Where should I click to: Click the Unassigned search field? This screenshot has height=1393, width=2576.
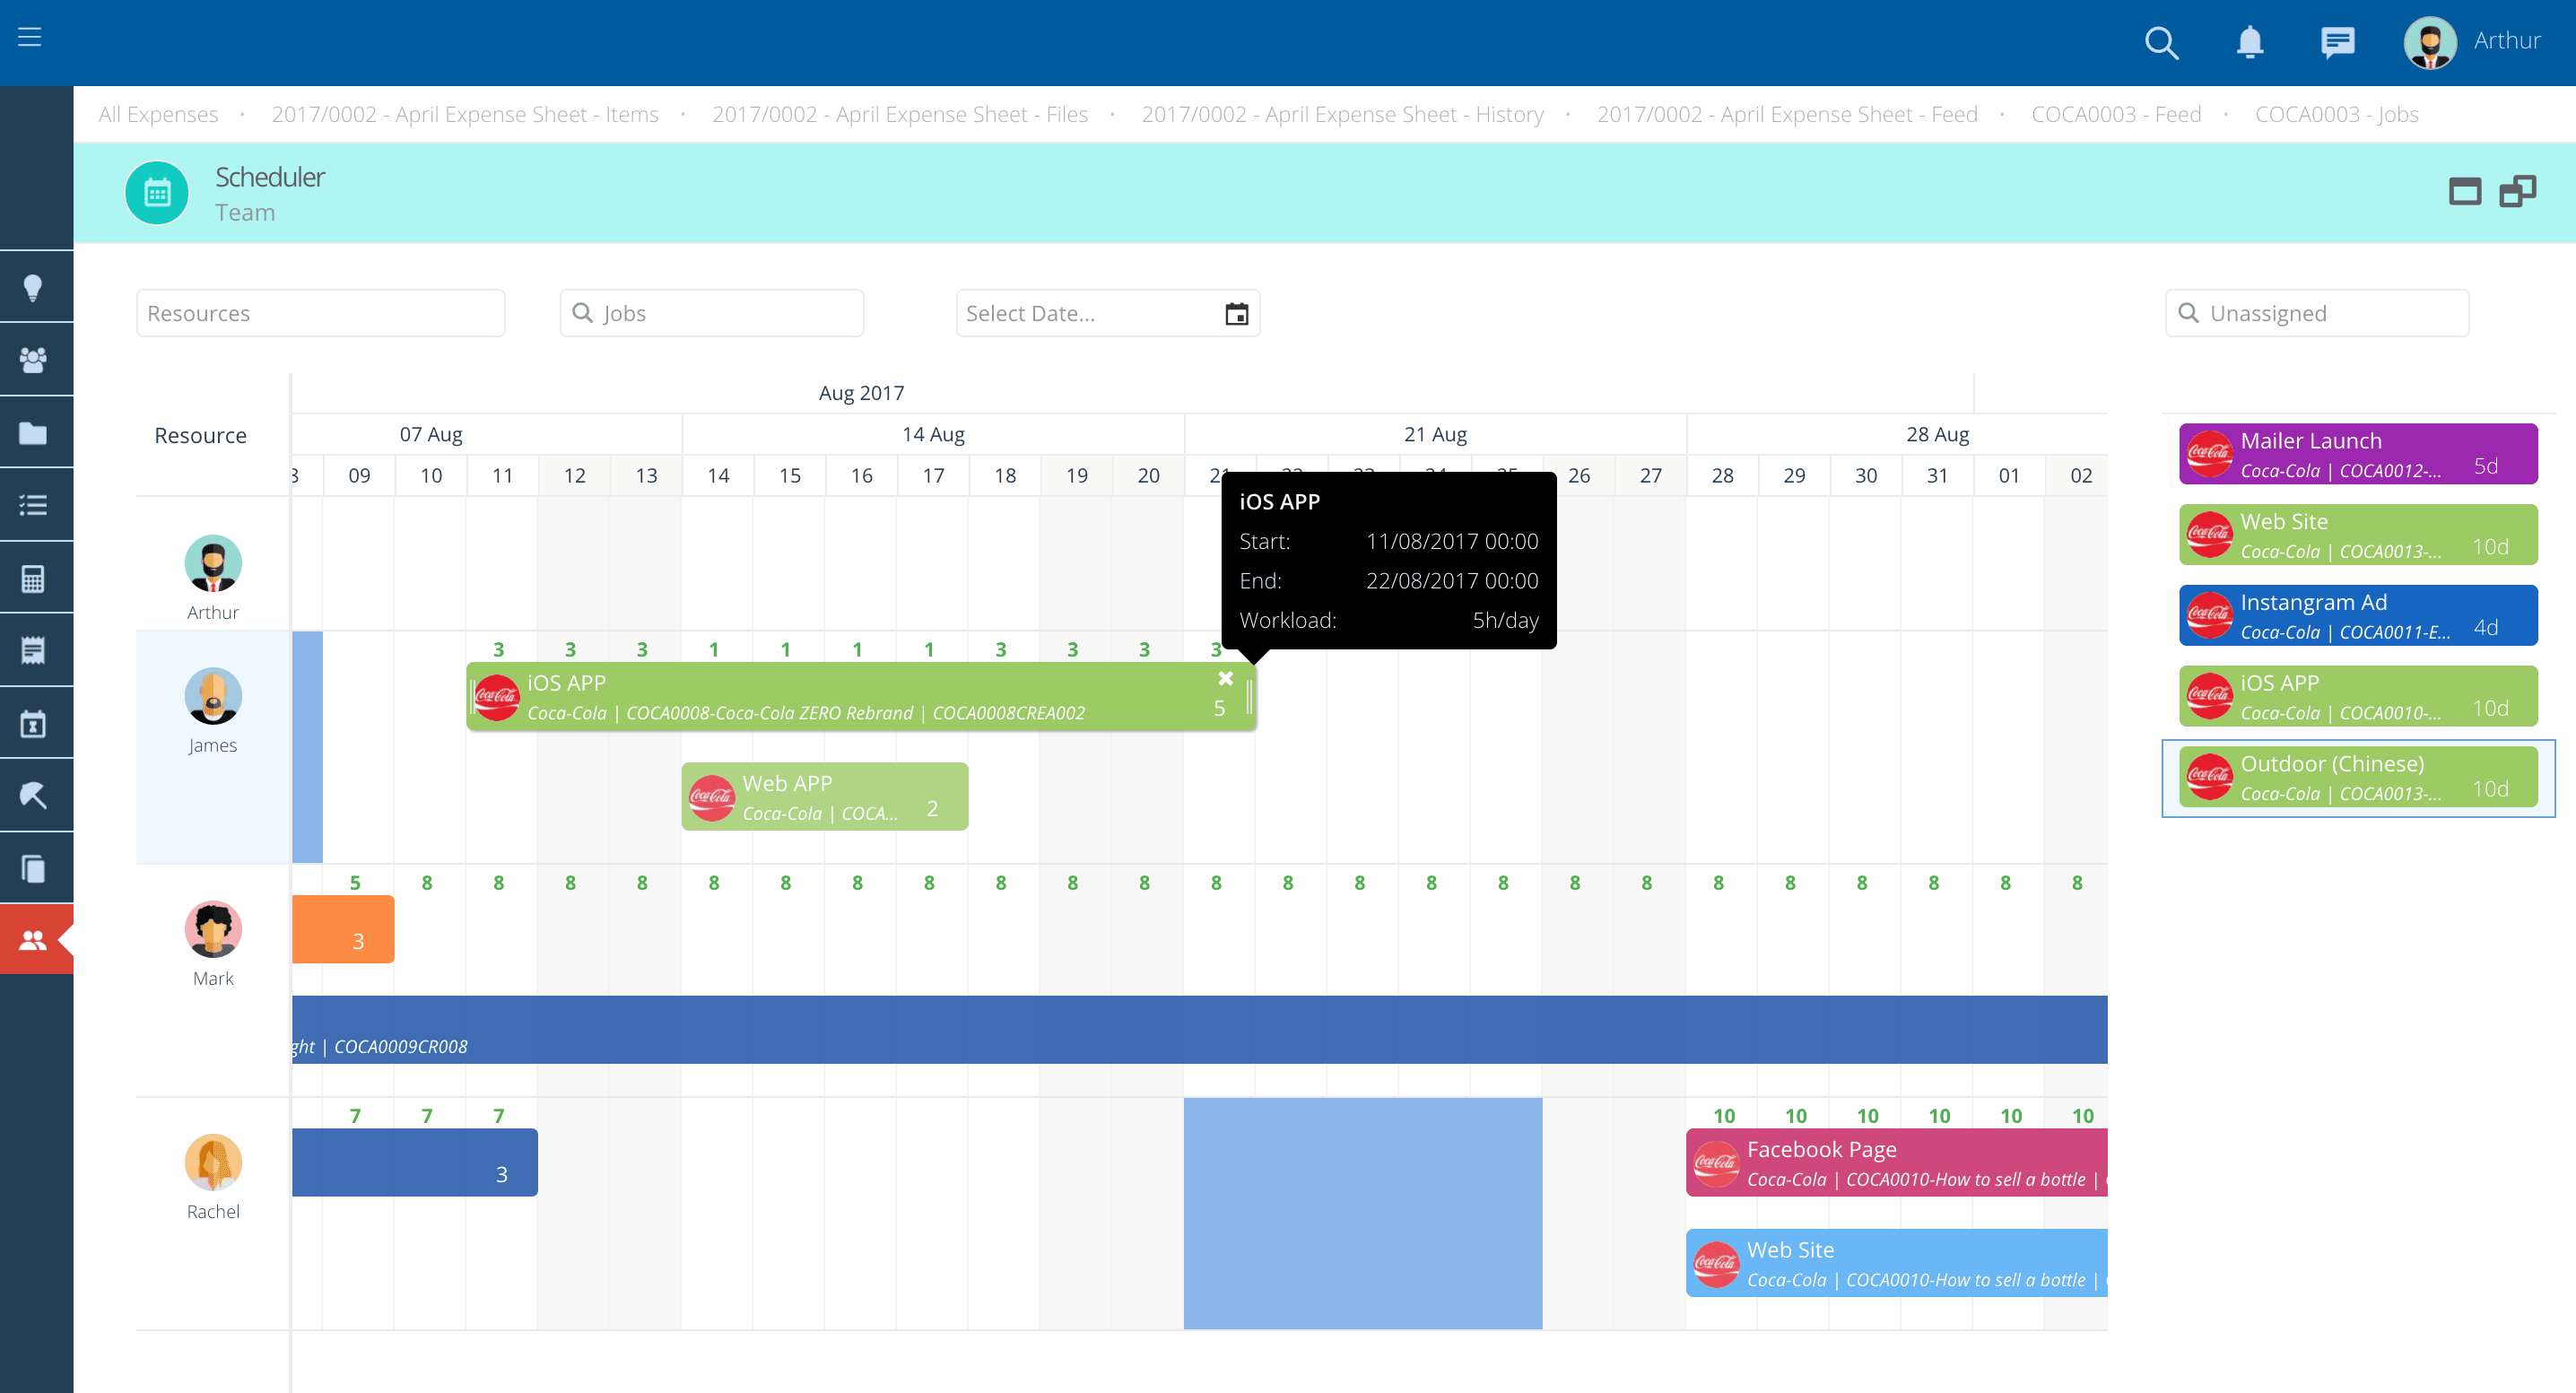[x=2317, y=313]
